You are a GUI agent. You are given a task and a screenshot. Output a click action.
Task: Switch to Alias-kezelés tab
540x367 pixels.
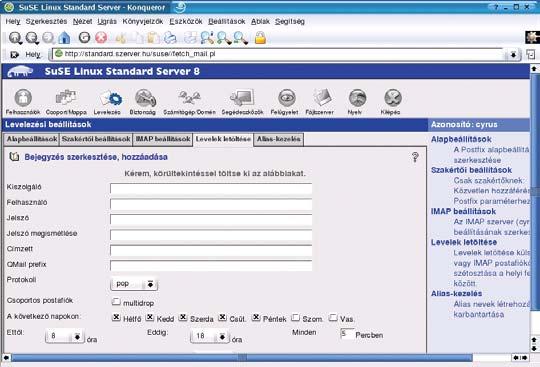tap(279, 139)
